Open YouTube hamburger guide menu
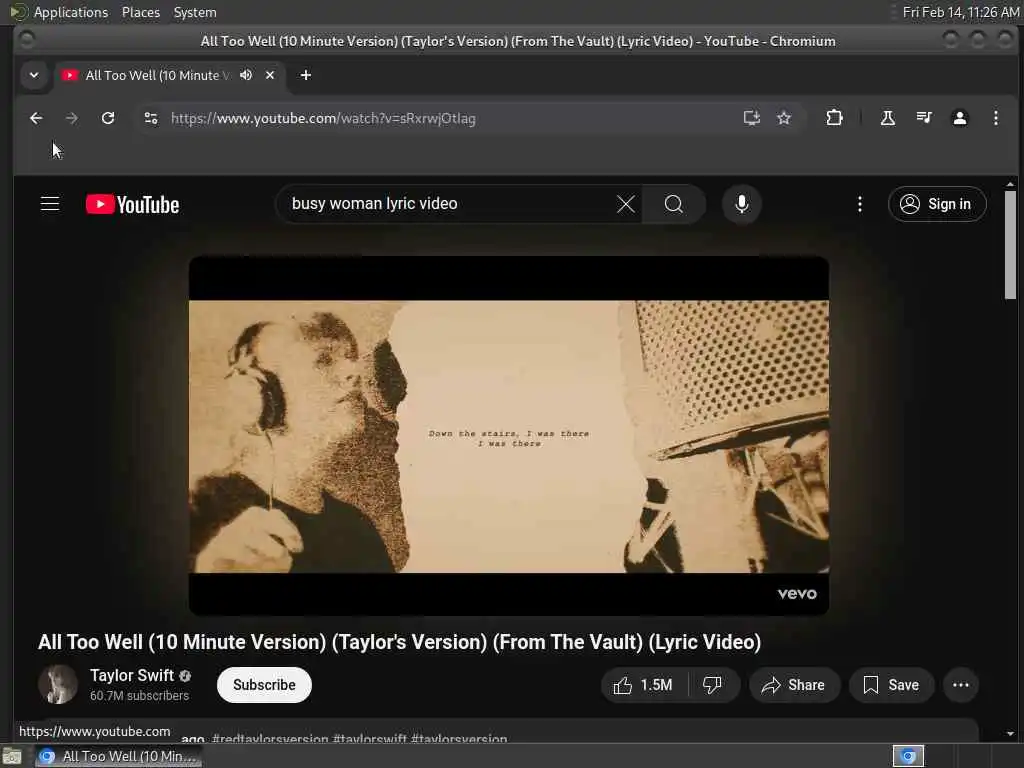The height and width of the screenshot is (768, 1024). (x=50, y=204)
